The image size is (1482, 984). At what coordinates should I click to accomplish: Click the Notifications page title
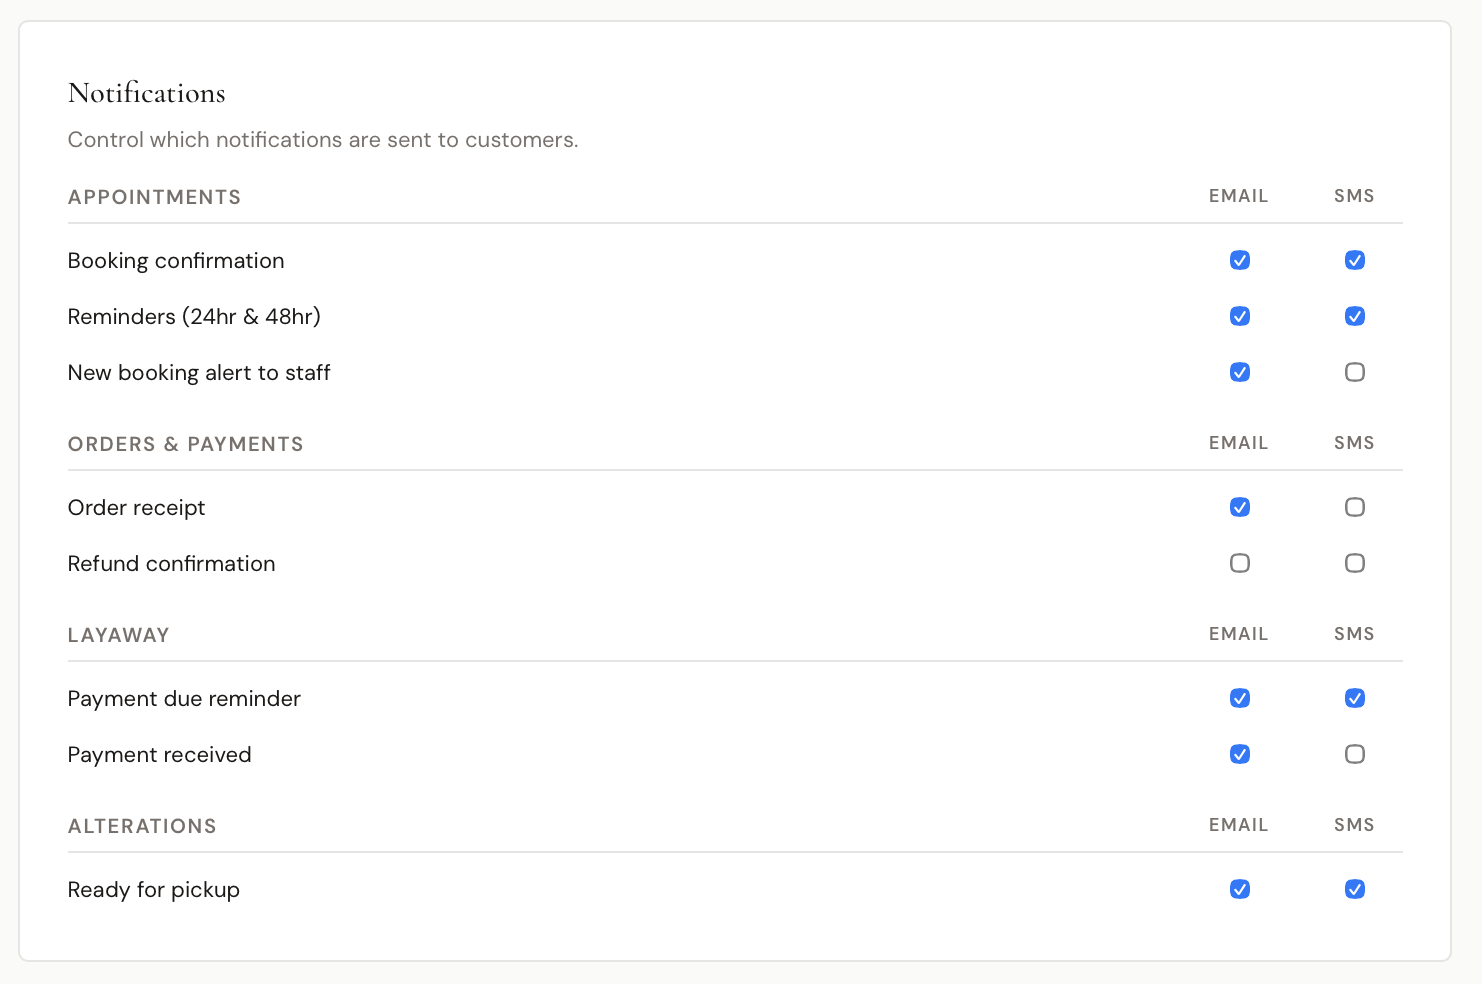(x=147, y=93)
